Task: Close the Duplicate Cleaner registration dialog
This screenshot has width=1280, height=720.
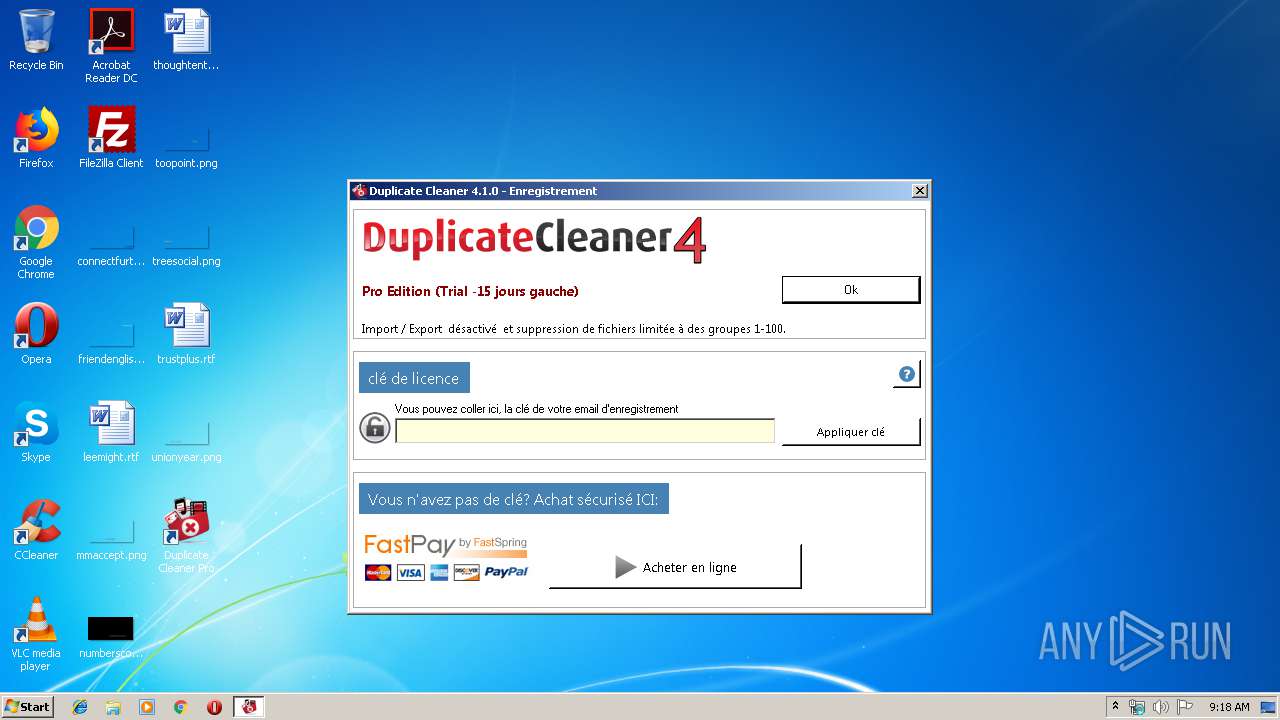Action: click(920, 191)
